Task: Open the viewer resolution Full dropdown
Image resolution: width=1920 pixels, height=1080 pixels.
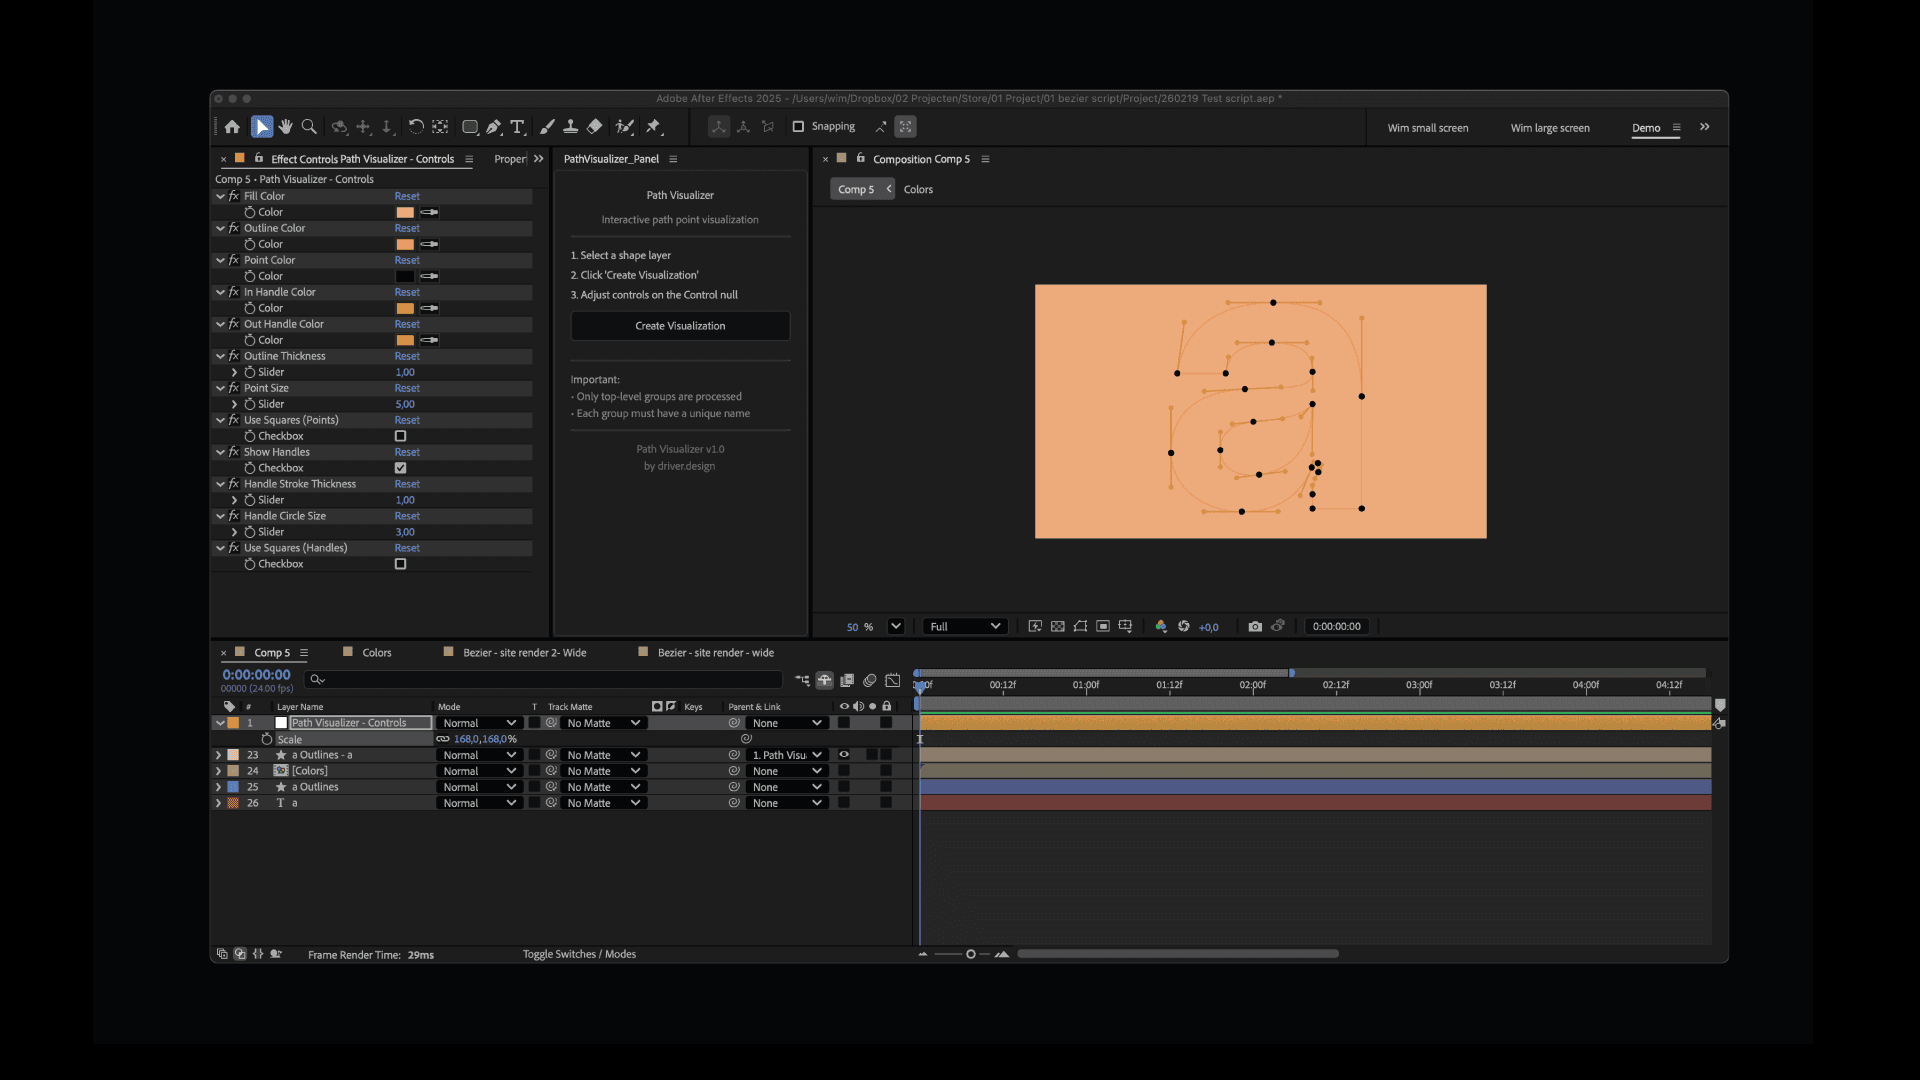Action: (964, 627)
